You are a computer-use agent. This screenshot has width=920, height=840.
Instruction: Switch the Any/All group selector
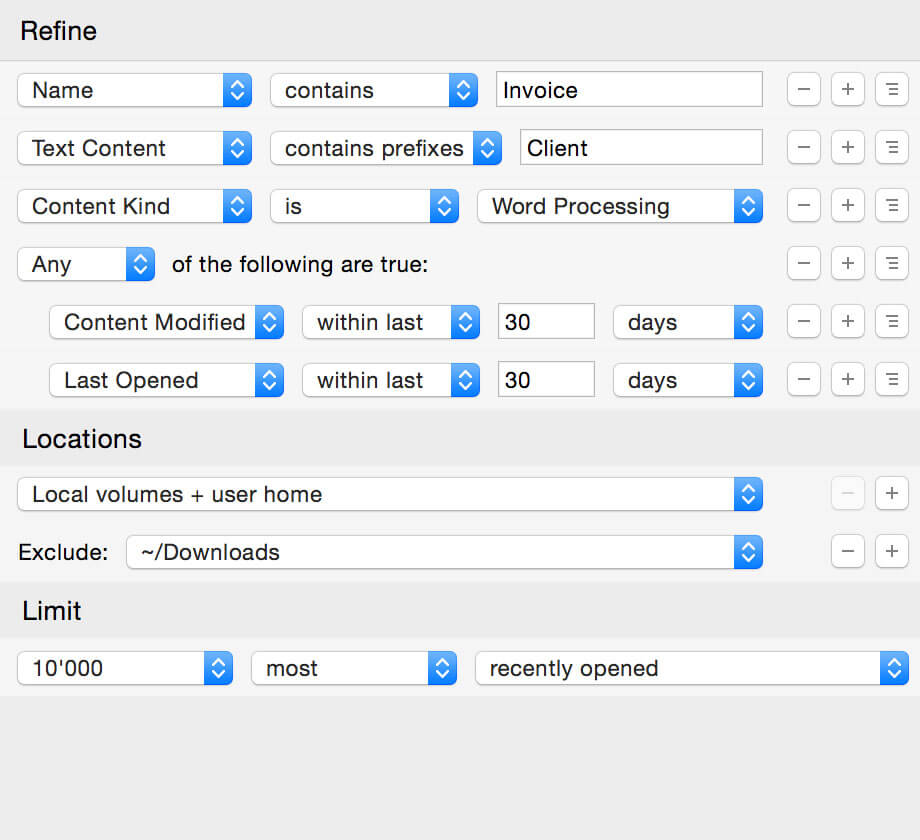(x=86, y=264)
